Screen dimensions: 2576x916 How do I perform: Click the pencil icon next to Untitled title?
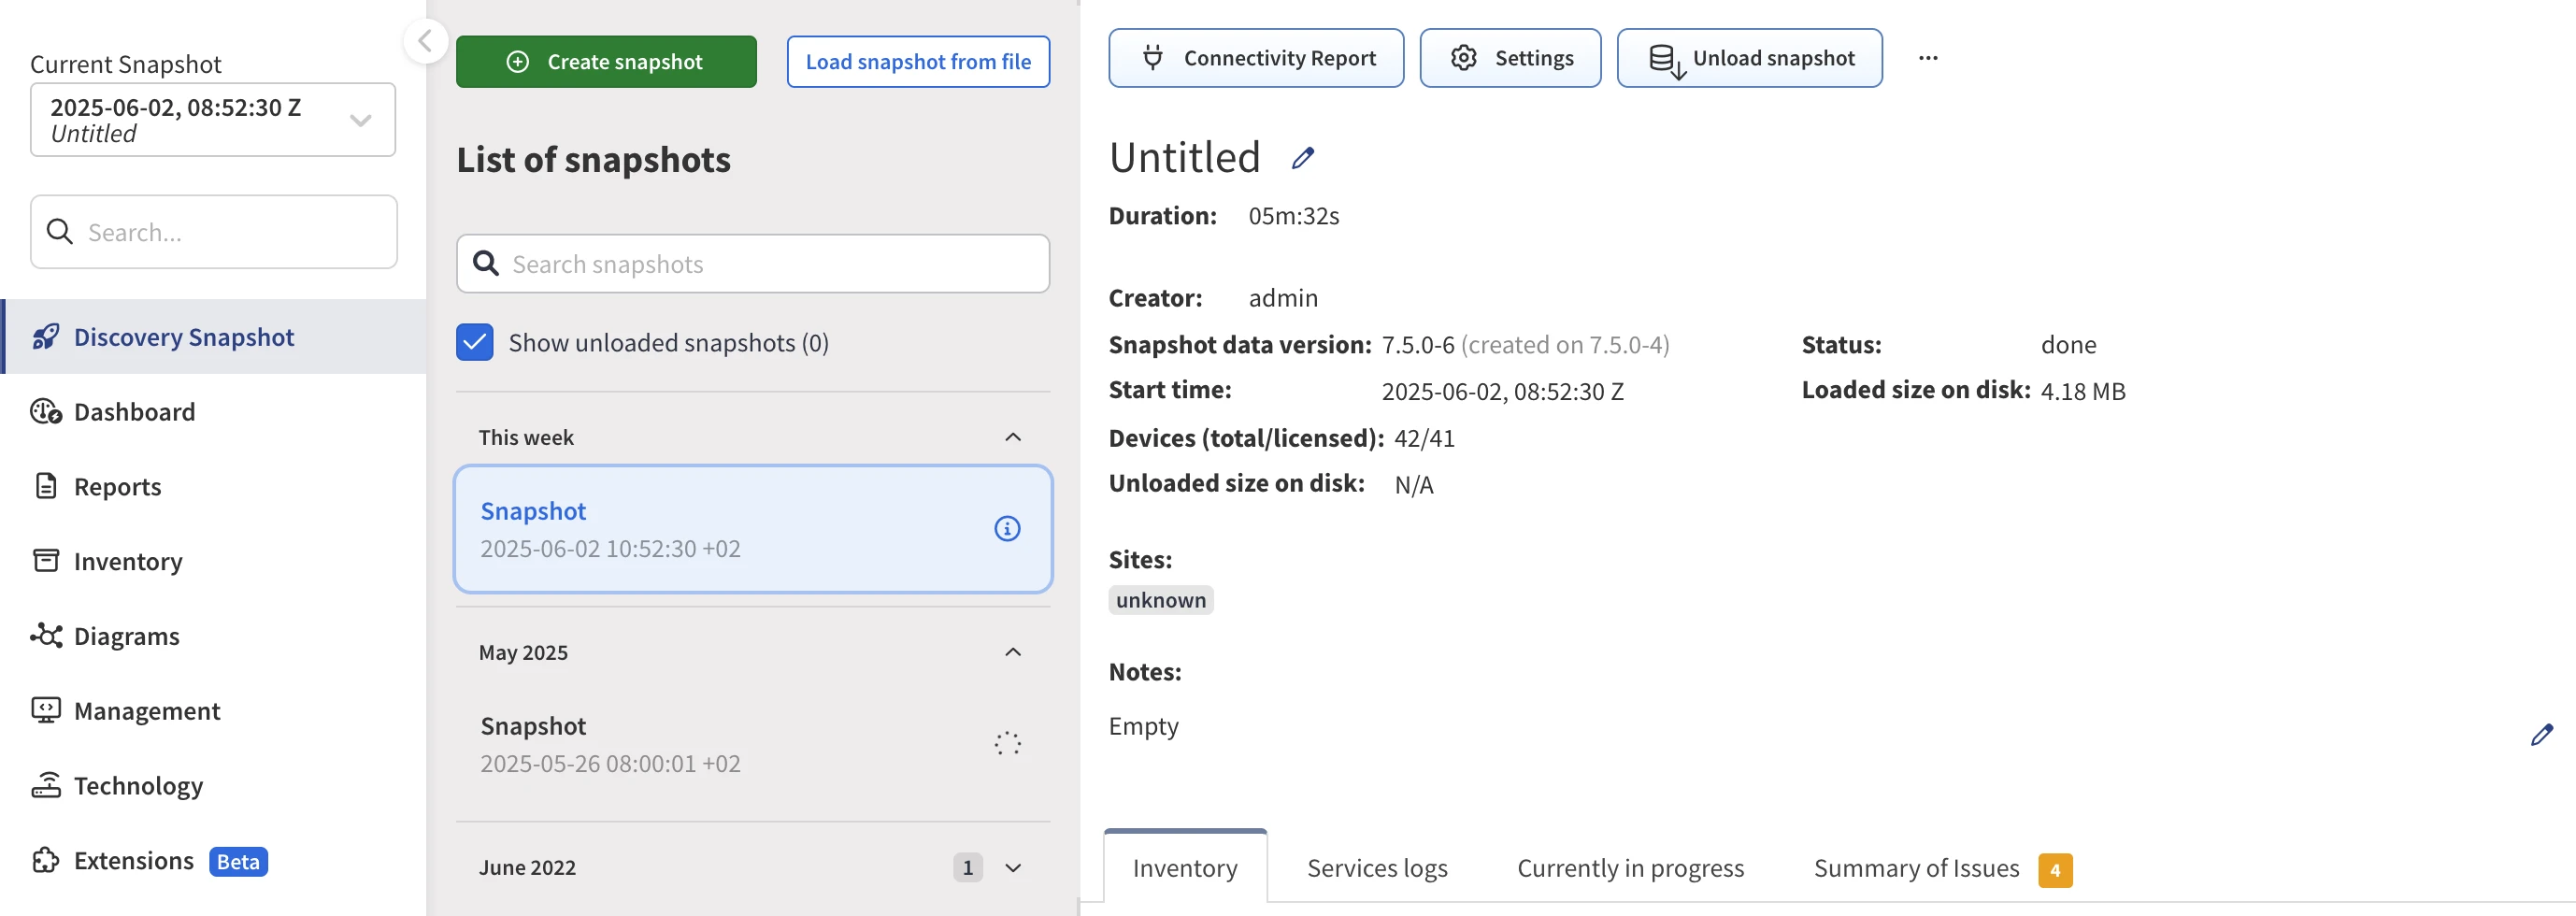pos(1302,158)
